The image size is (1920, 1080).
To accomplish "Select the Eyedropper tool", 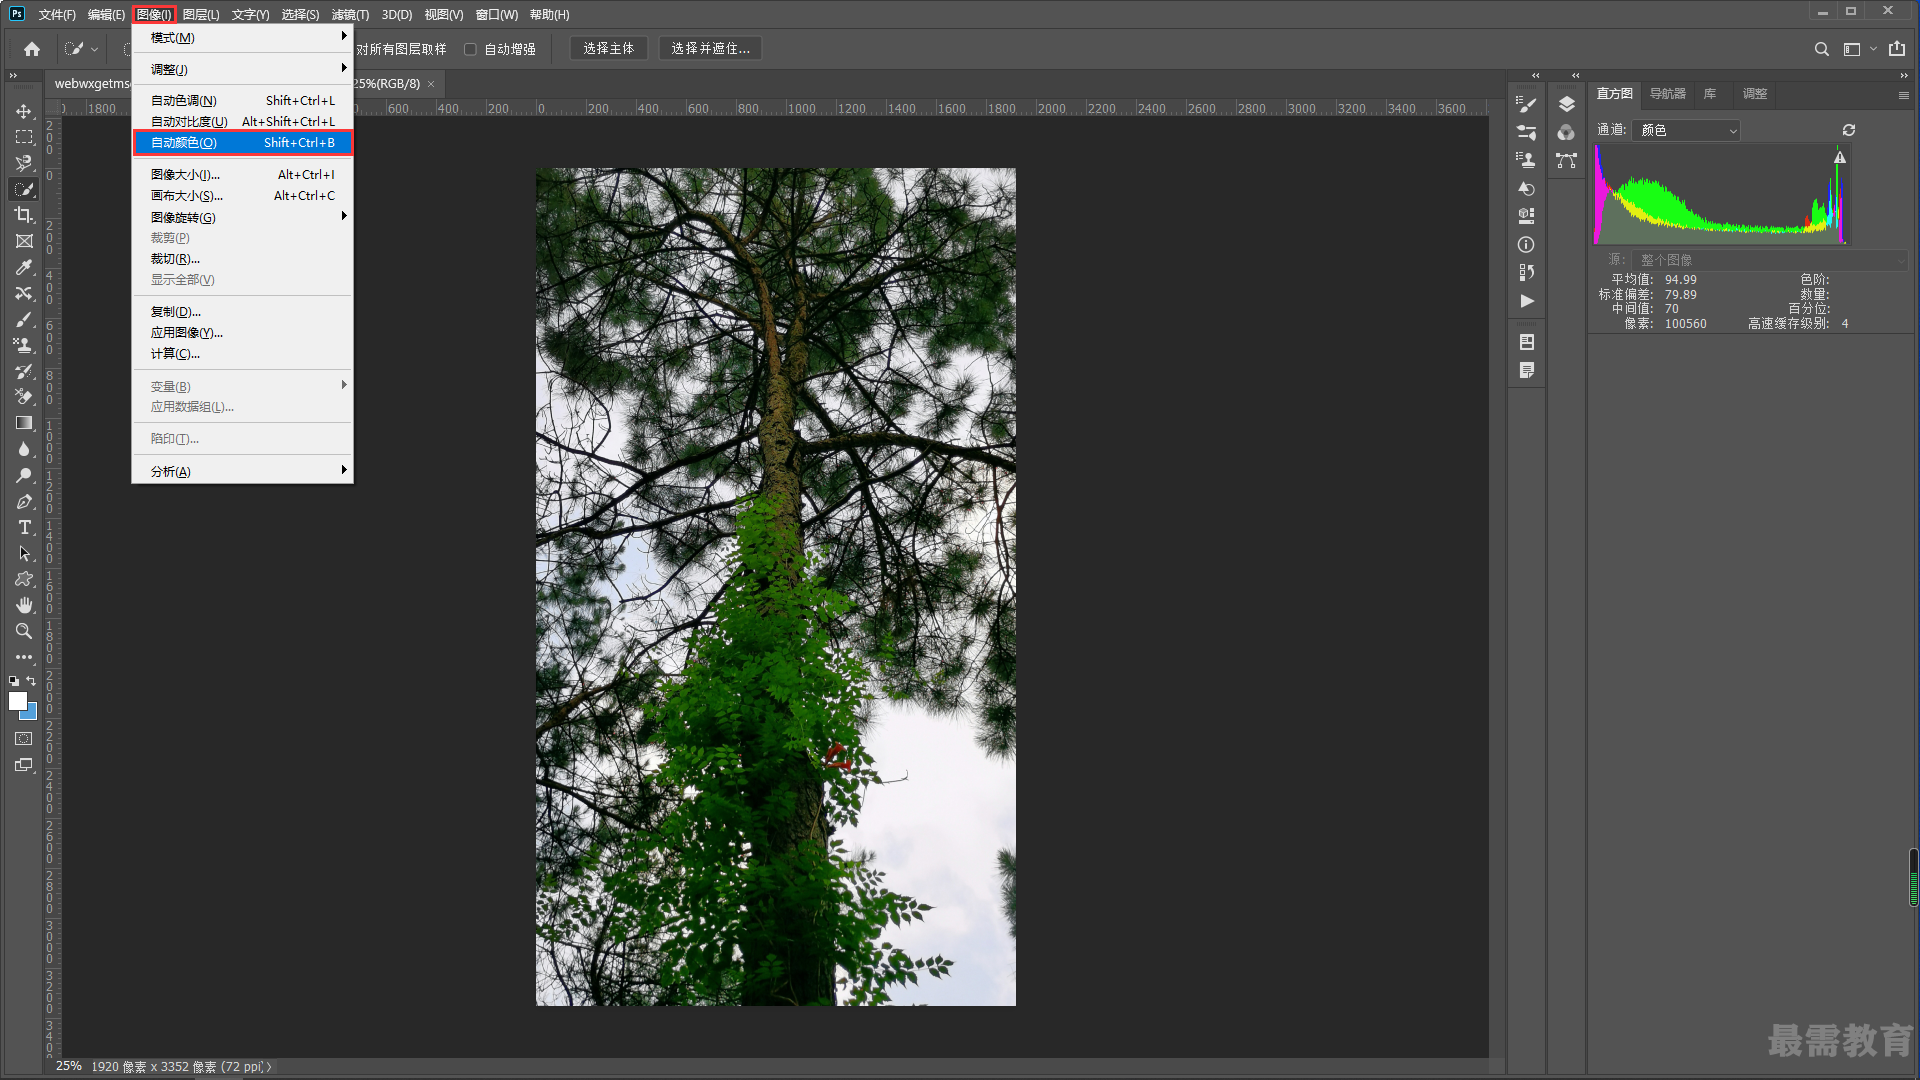I will tap(24, 267).
